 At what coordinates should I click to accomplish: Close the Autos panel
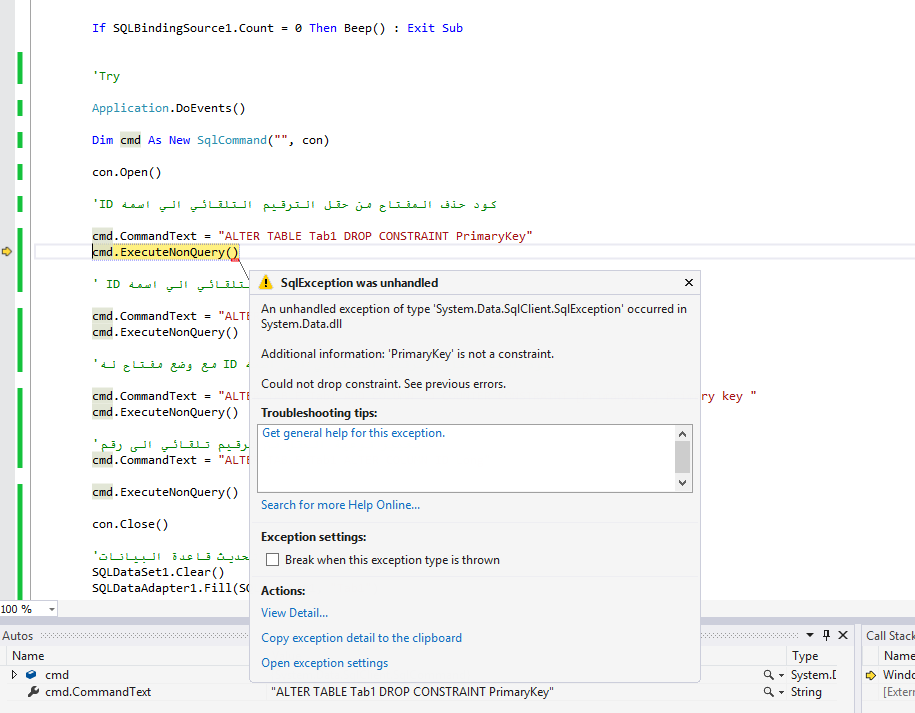(x=843, y=635)
